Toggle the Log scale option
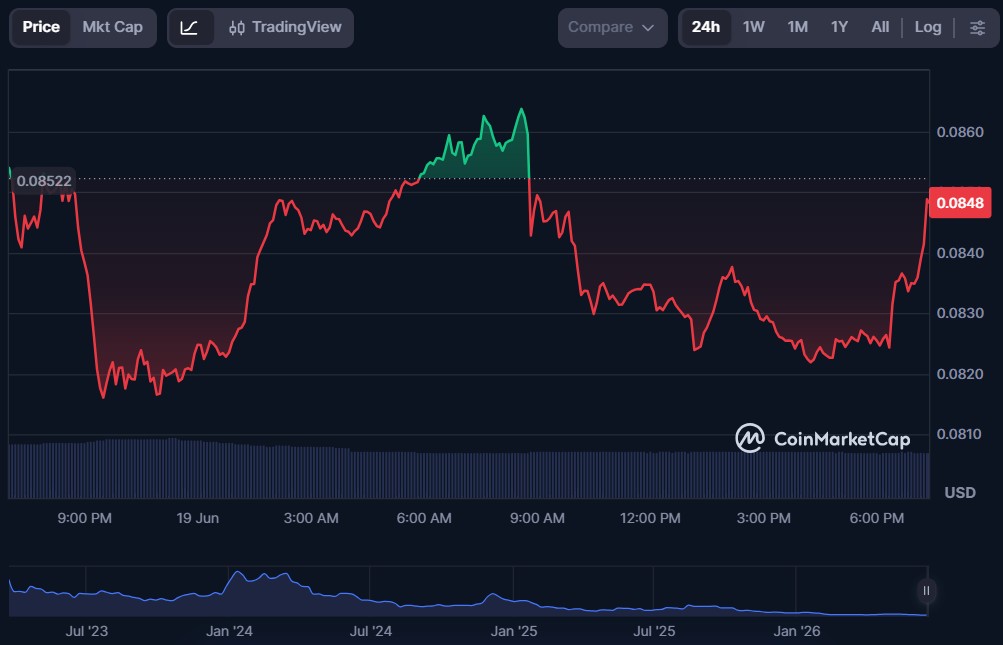 tap(928, 28)
